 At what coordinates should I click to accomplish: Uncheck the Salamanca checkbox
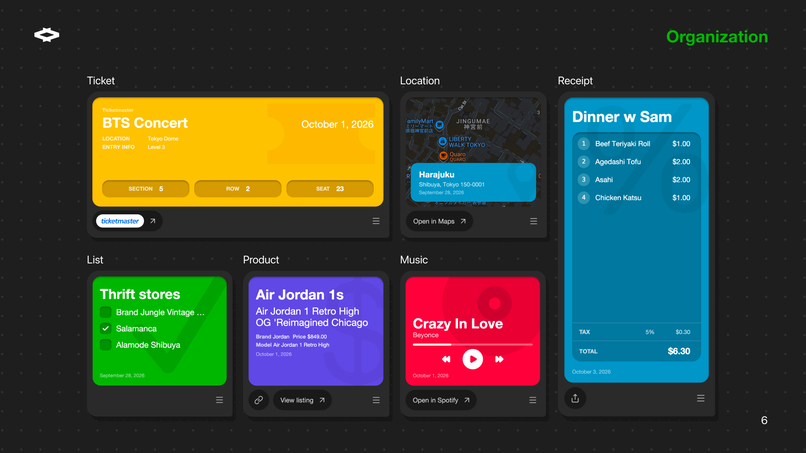[x=106, y=328]
